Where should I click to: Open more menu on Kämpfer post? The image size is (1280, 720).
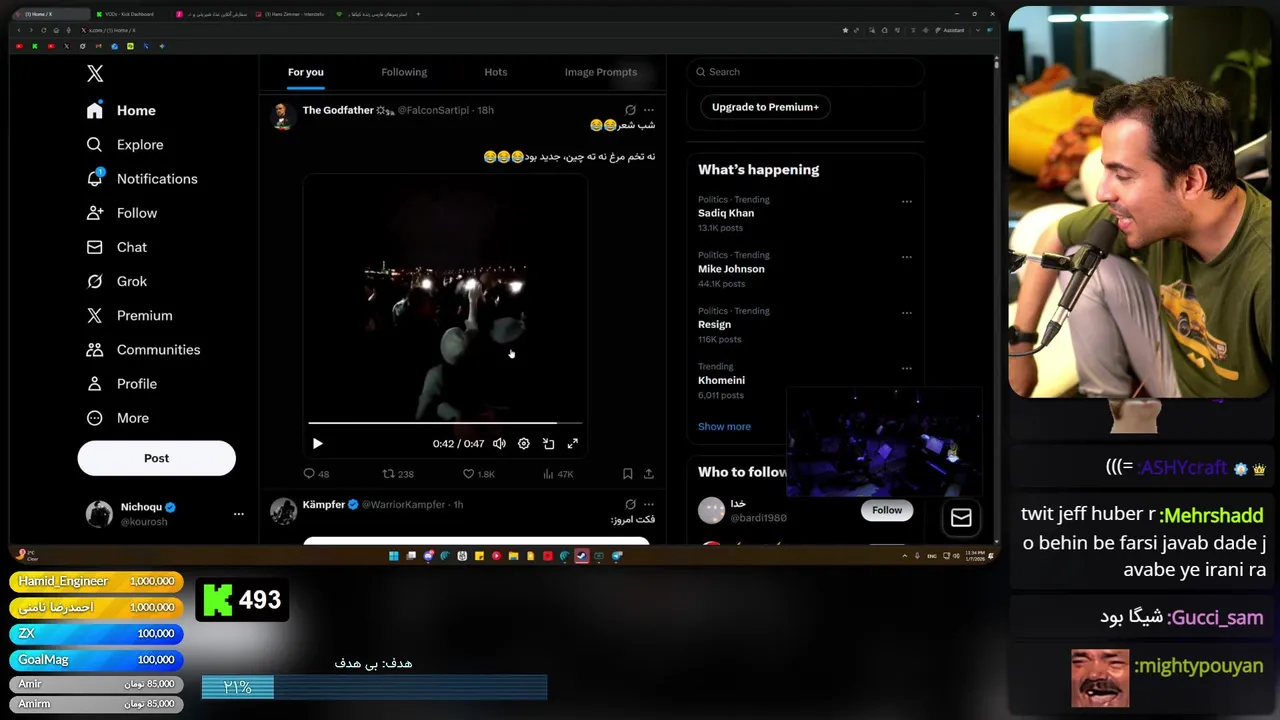coord(649,505)
